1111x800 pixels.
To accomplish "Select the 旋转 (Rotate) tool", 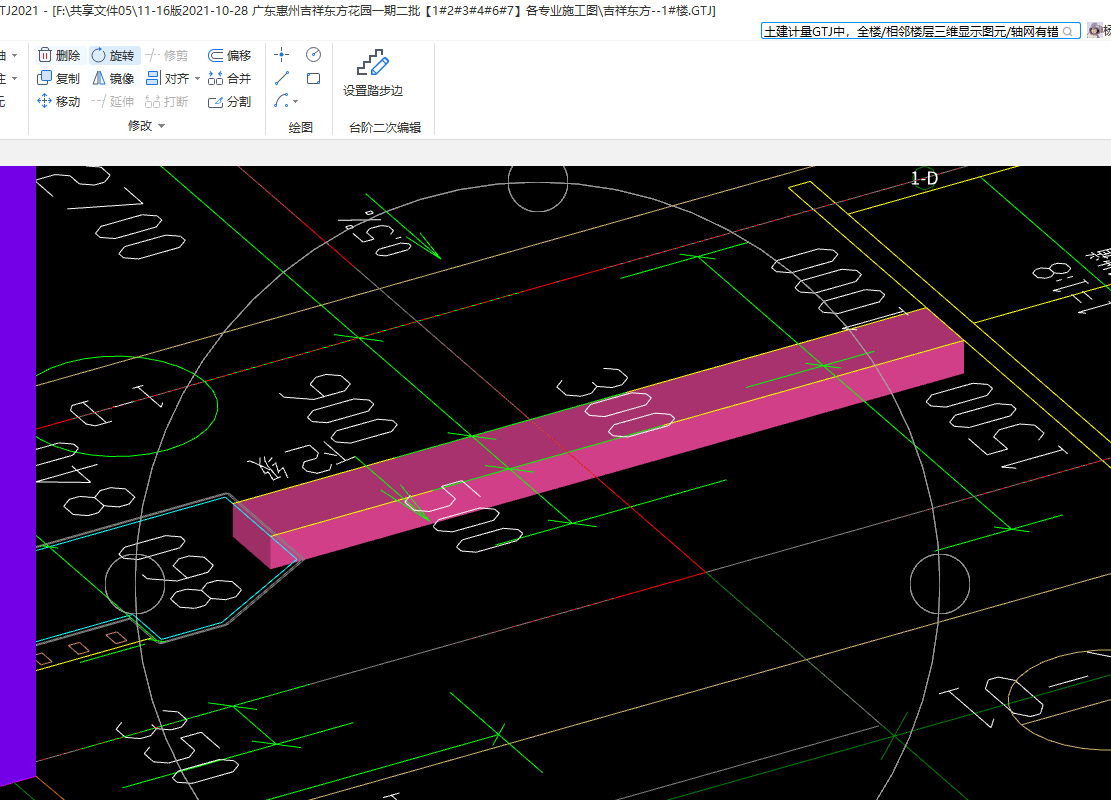I will click(113, 55).
